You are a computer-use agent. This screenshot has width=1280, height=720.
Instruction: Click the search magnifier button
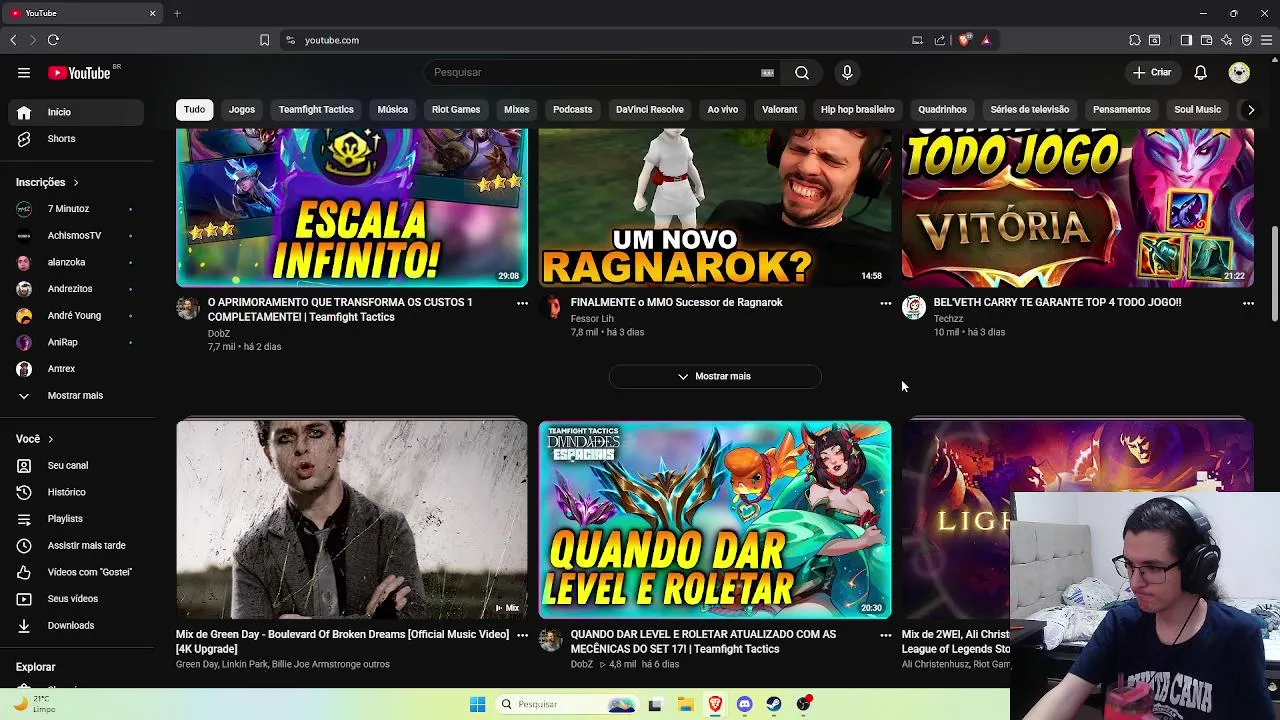click(802, 72)
